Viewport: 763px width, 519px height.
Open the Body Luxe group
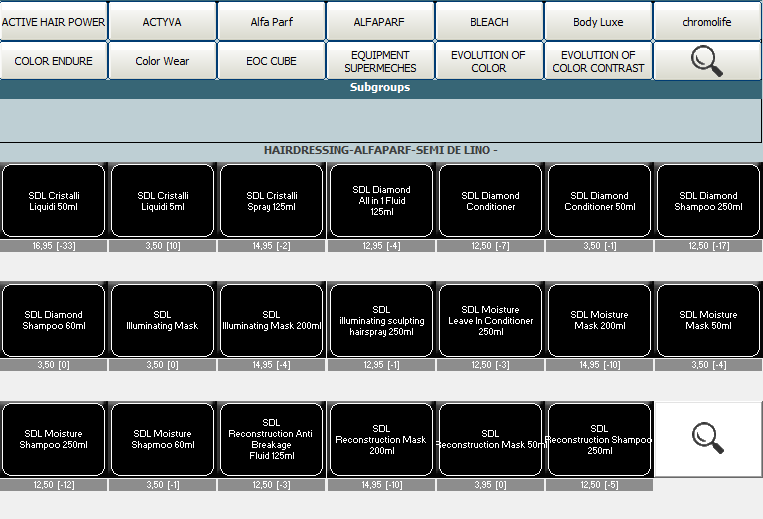click(x=598, y=22)
